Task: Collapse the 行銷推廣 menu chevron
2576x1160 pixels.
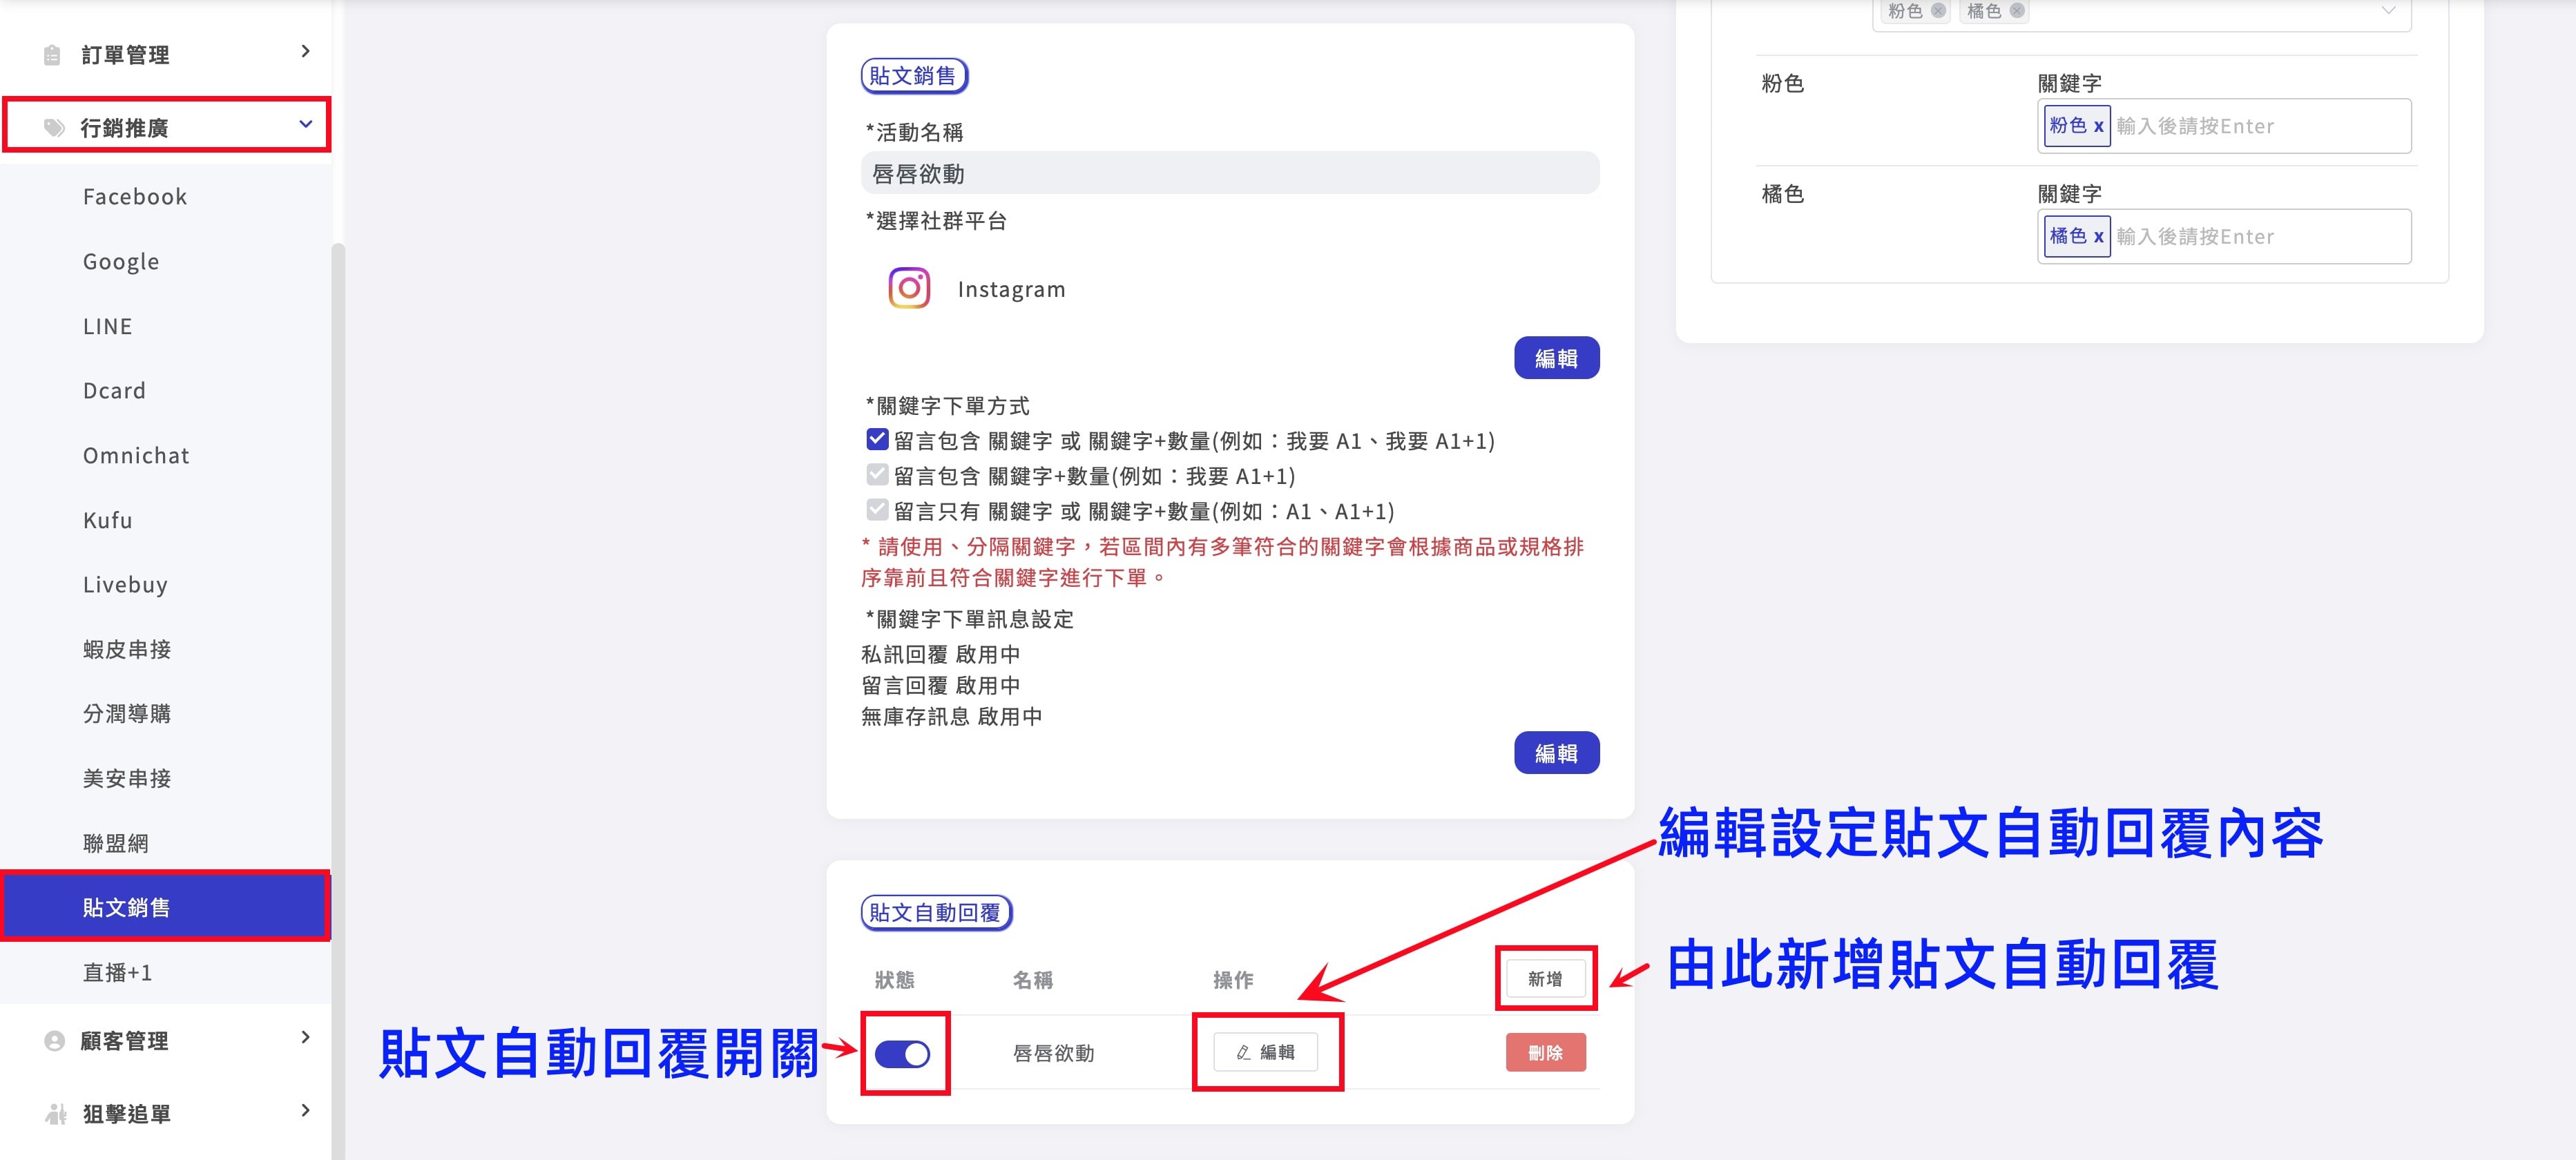Action: [305, 124]
